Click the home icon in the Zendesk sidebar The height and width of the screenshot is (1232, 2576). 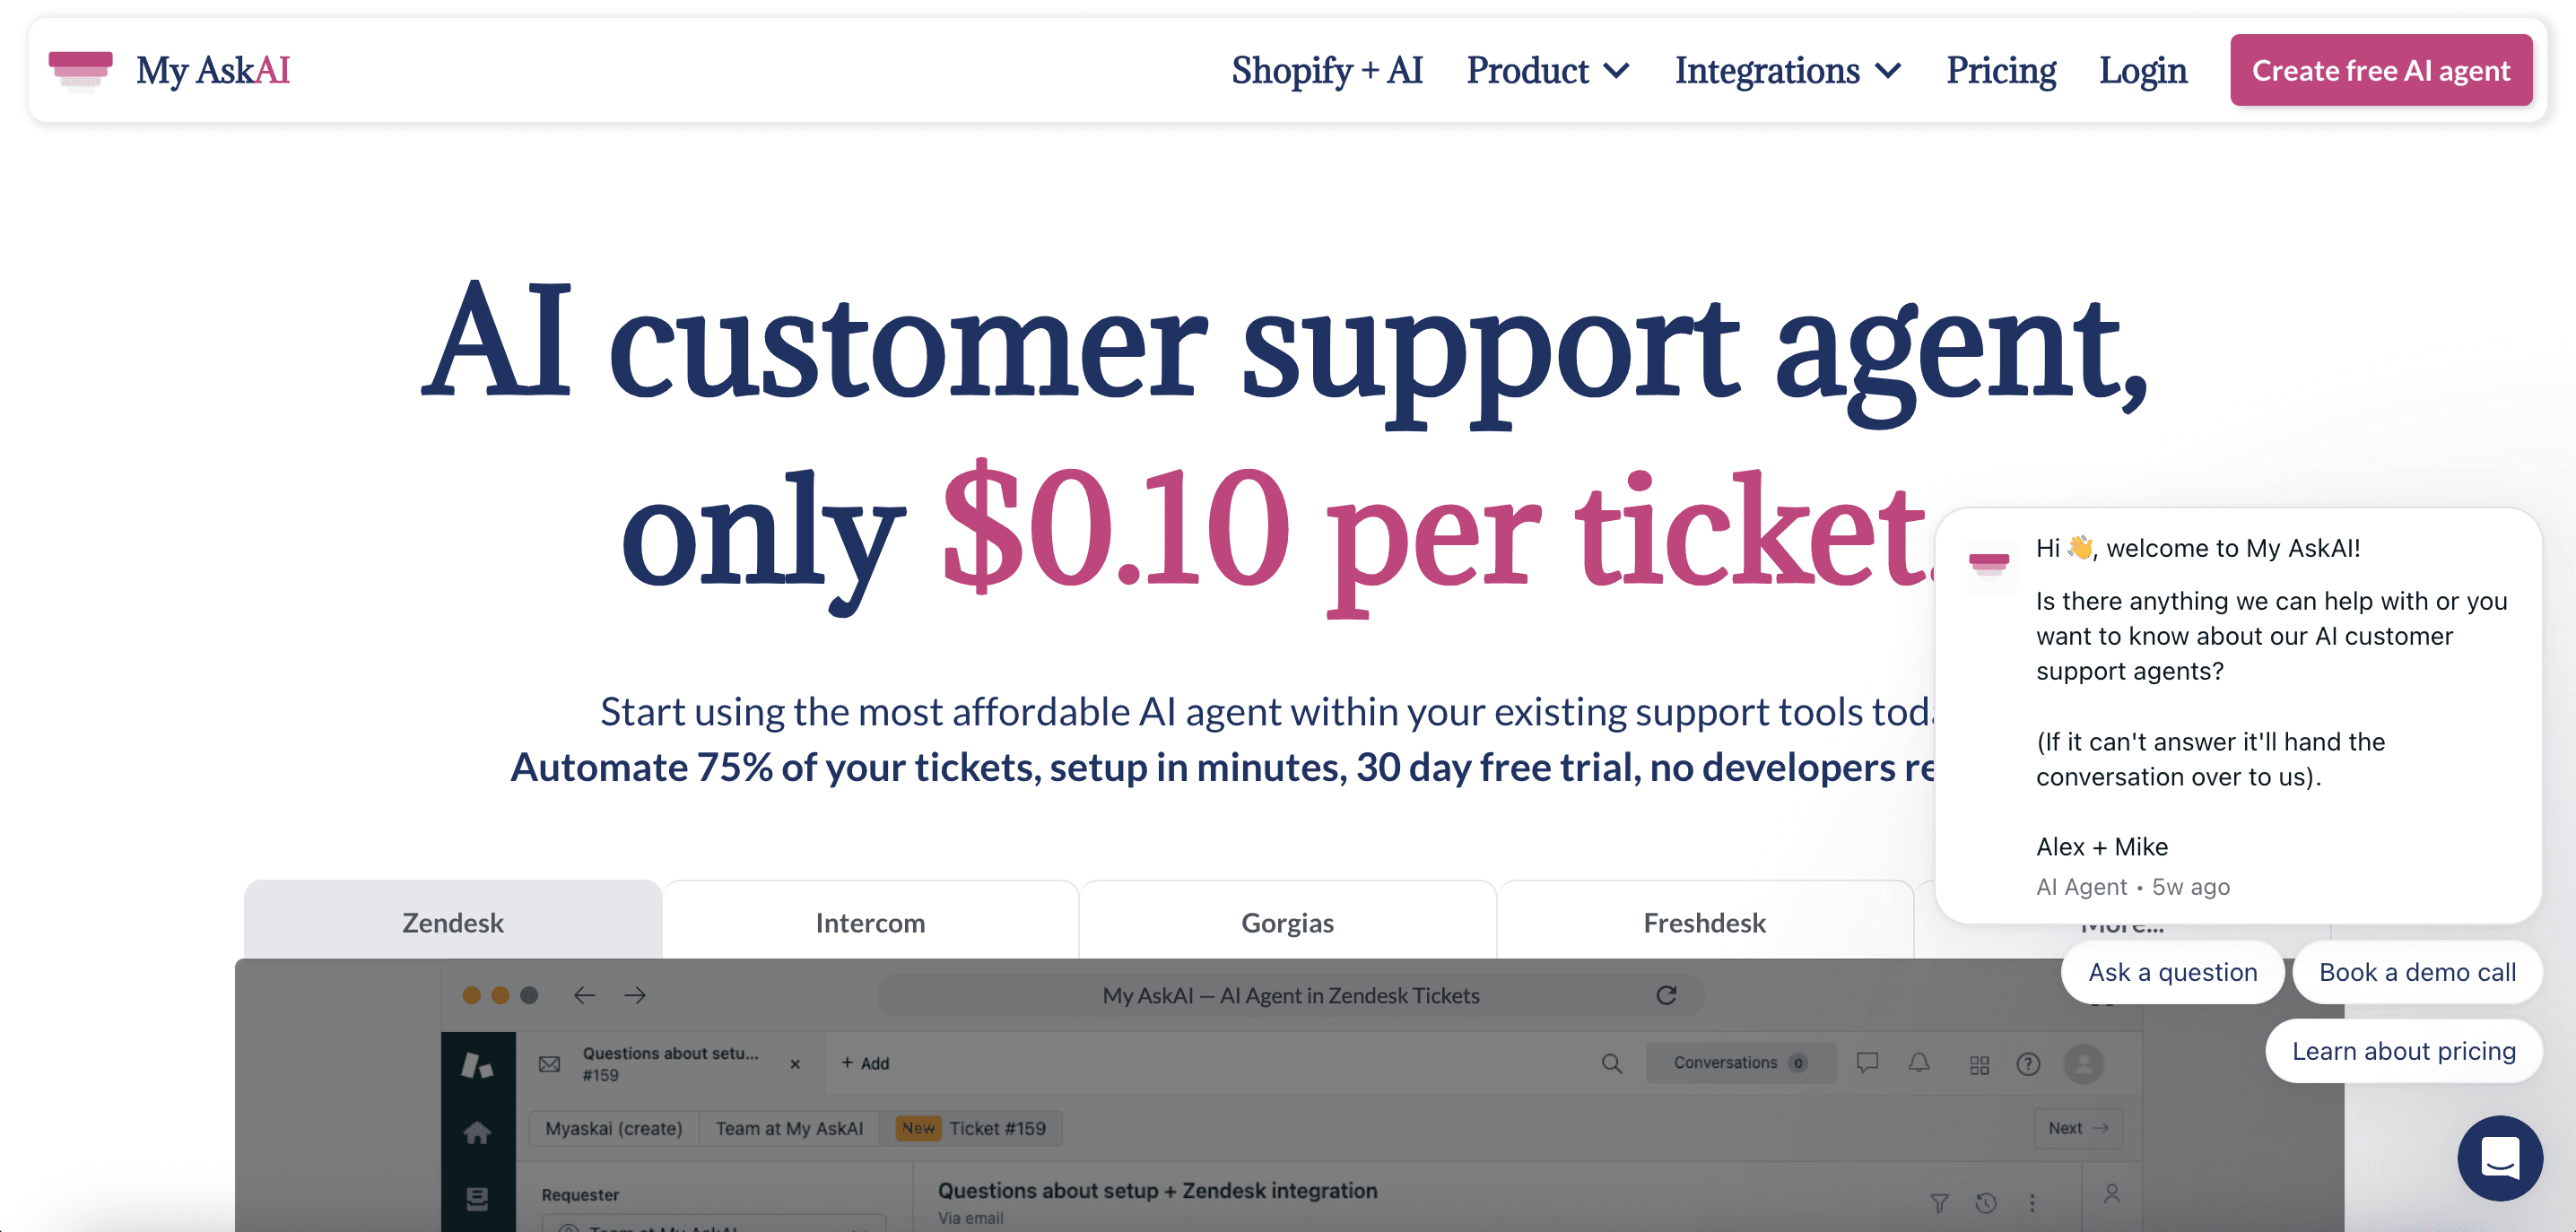point(477,1132)
